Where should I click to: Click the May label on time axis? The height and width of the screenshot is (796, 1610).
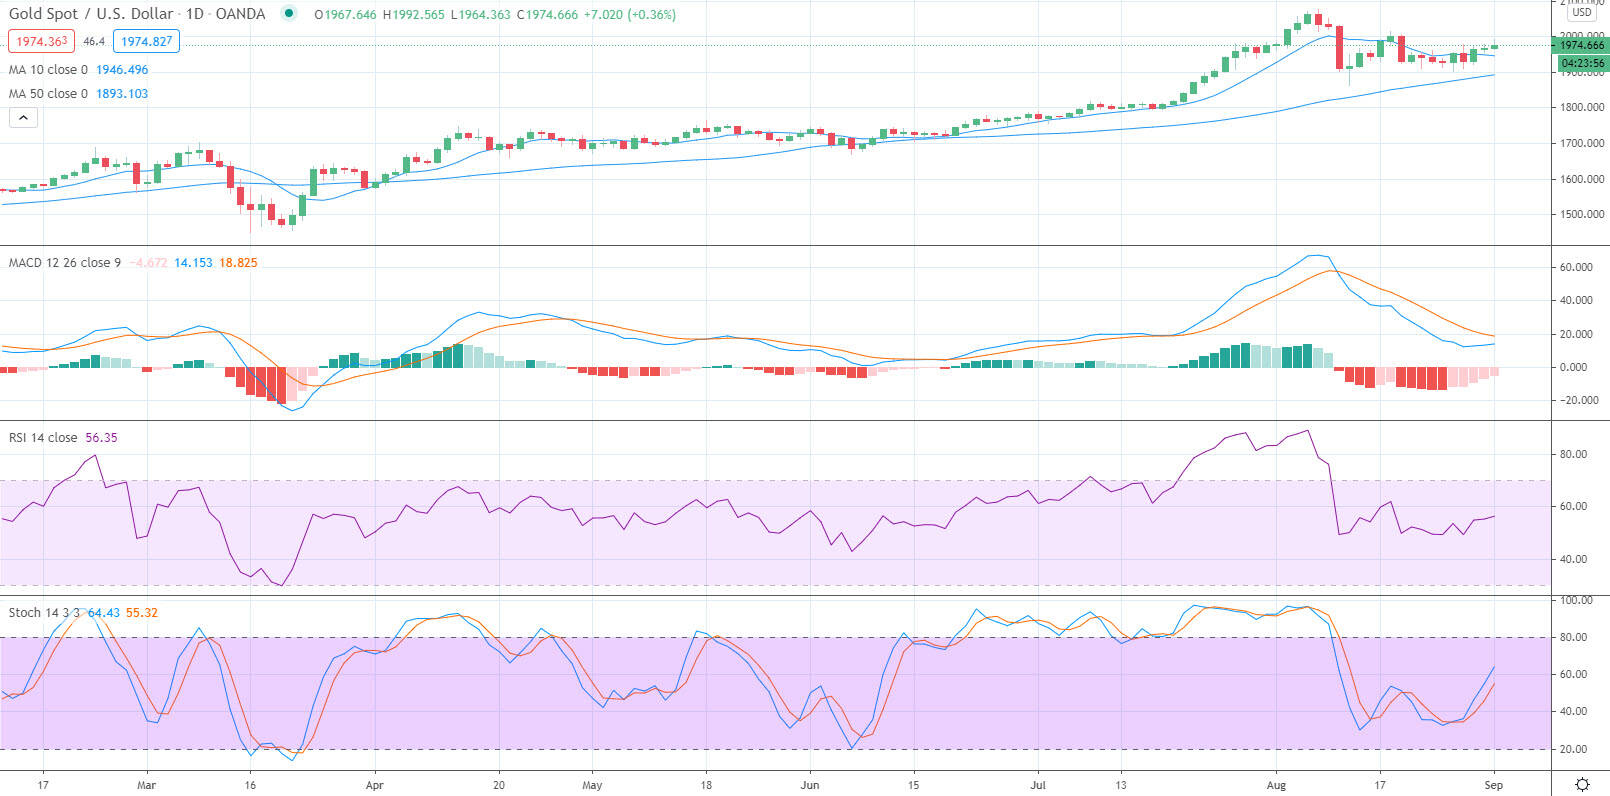pos(592,785)
